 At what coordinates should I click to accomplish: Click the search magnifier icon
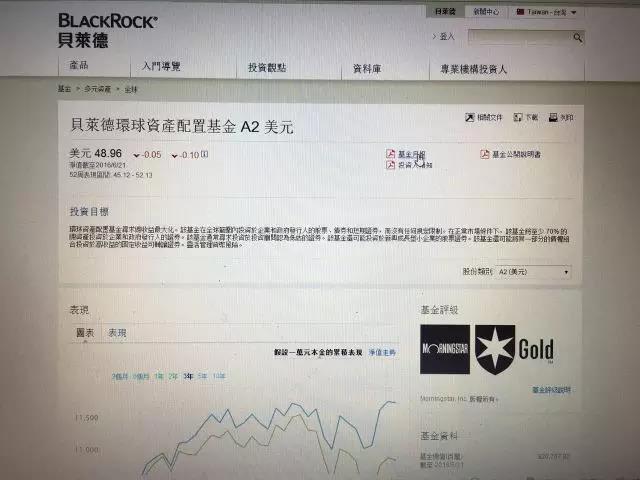577,38
